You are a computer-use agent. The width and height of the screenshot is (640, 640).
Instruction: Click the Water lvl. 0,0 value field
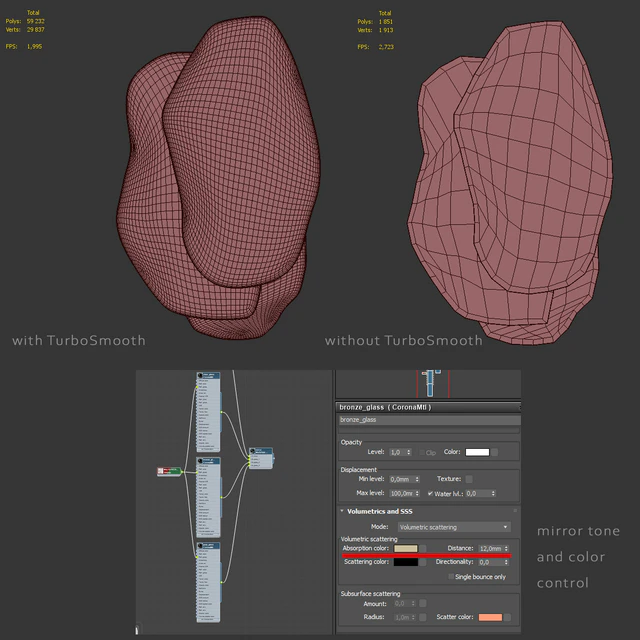coord(478,493)
